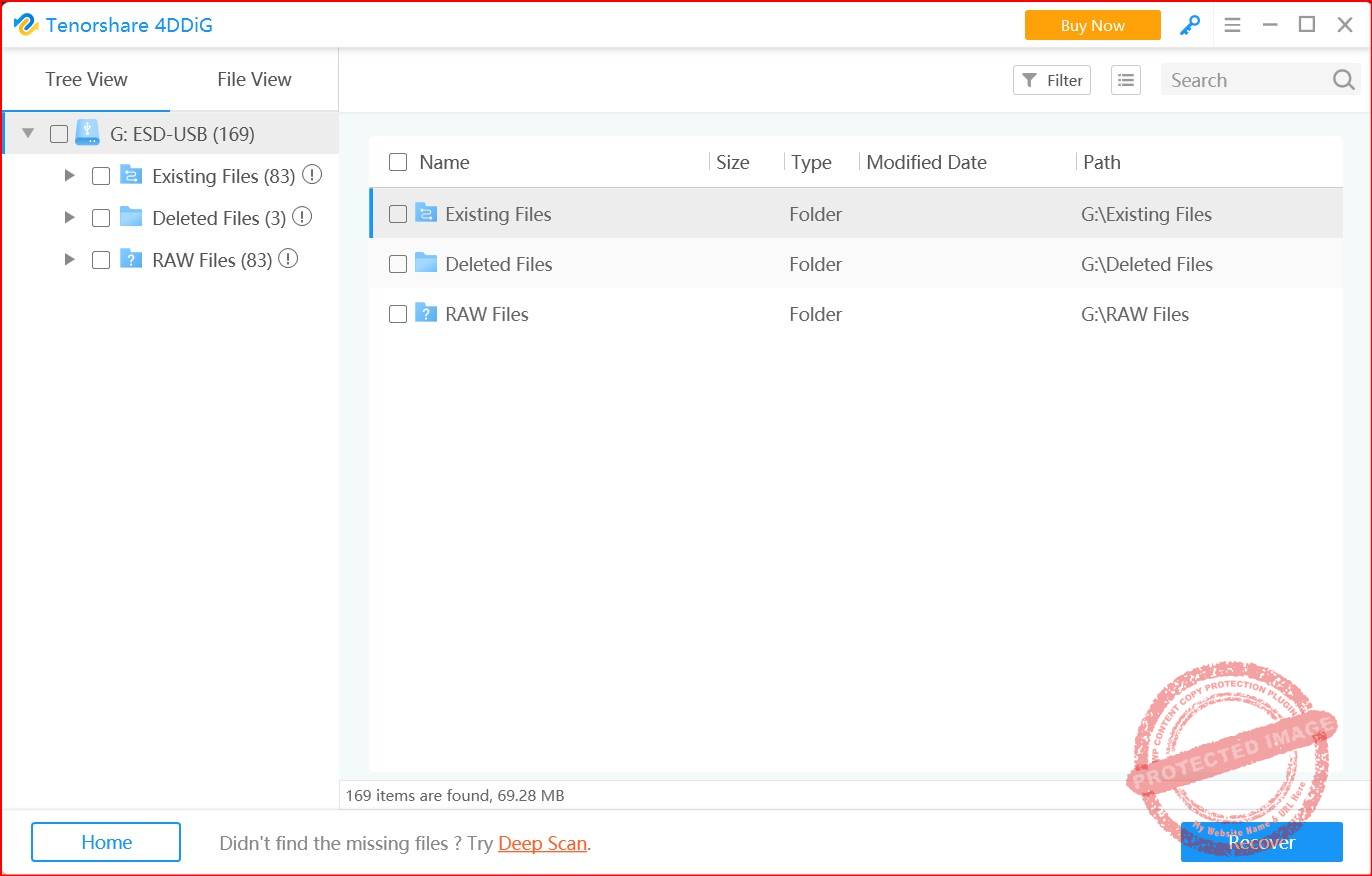Check the Existing Files checkbox in sidebar
This screenshot has width=1372, height=876.
coord(100,175)
